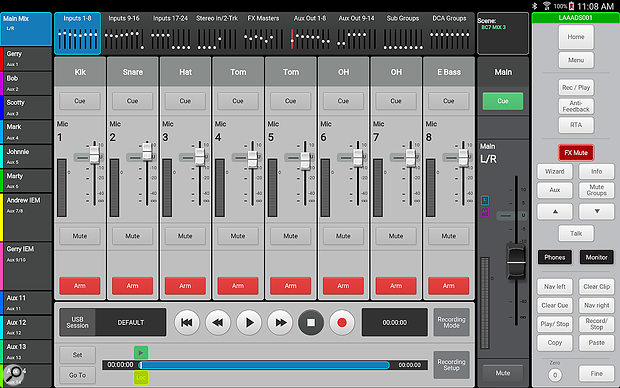This screenshot has height=388, width=620.
Task: Tap the Wi-Fi status icon
Action: coord(547,6)
